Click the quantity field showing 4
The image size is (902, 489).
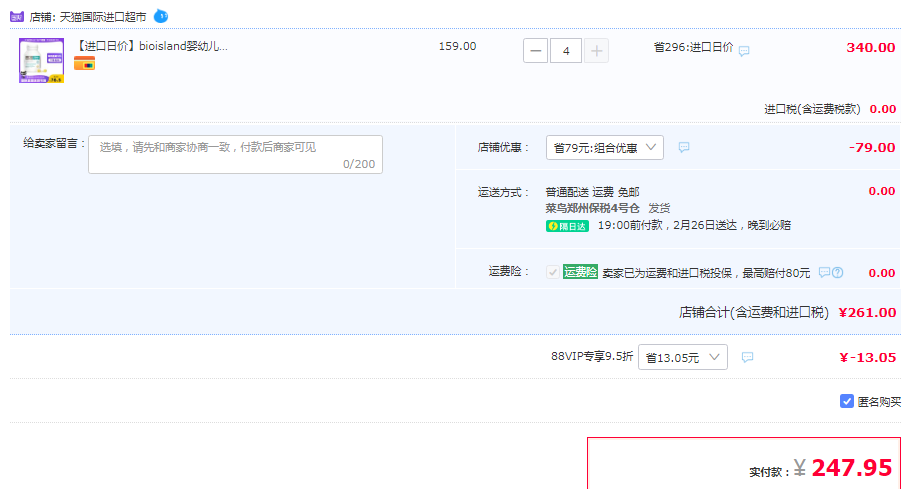[566, 51]
